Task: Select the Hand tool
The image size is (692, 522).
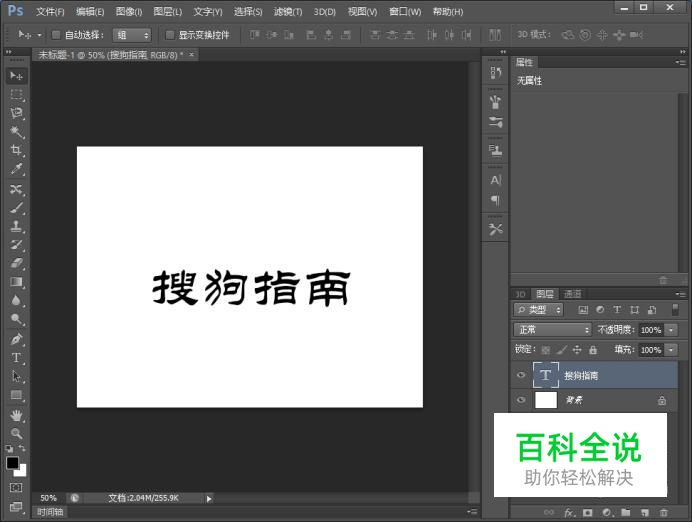Action: point(16,415)
